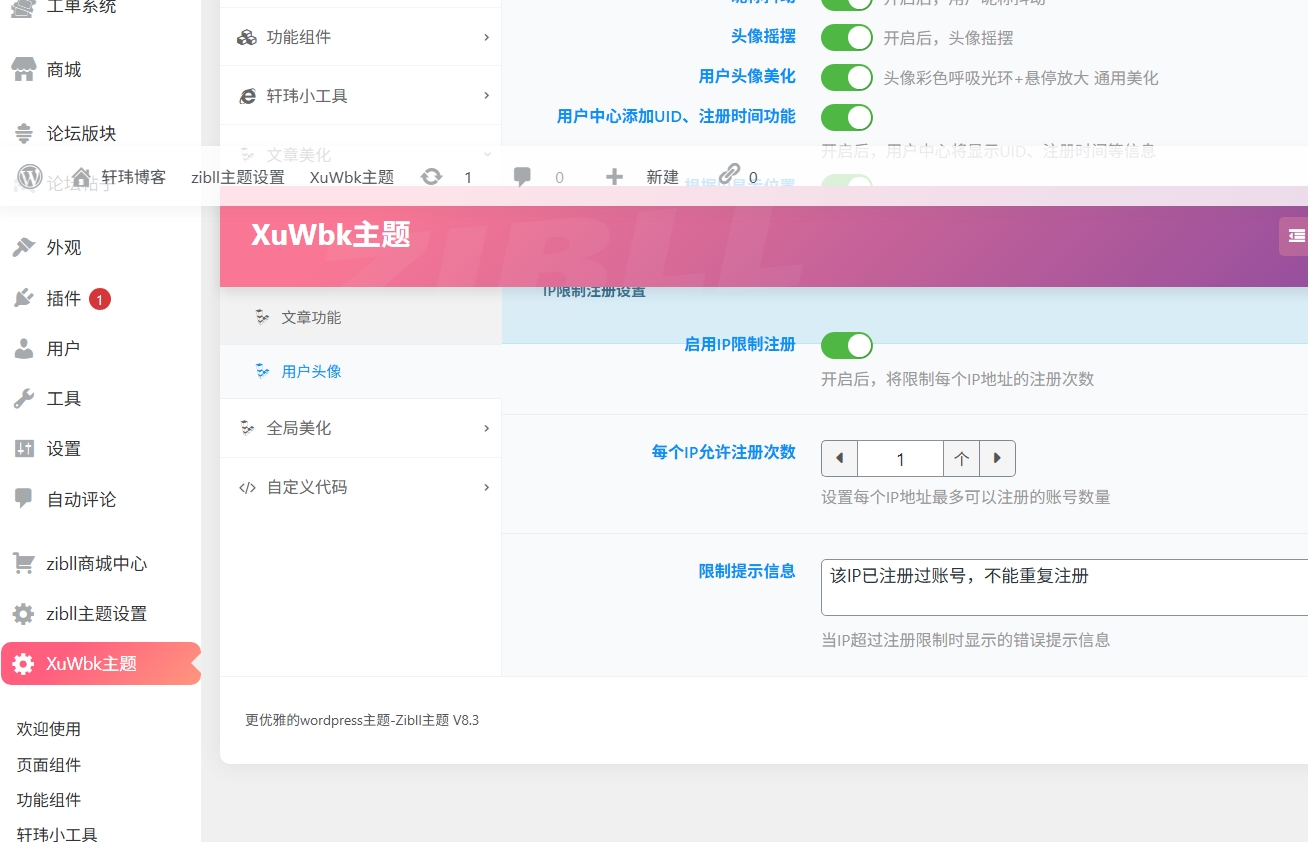Disable the 启用IP限制注册 toggle
The width and height of the screenshot is (1308, 842).
click(847, 345)
